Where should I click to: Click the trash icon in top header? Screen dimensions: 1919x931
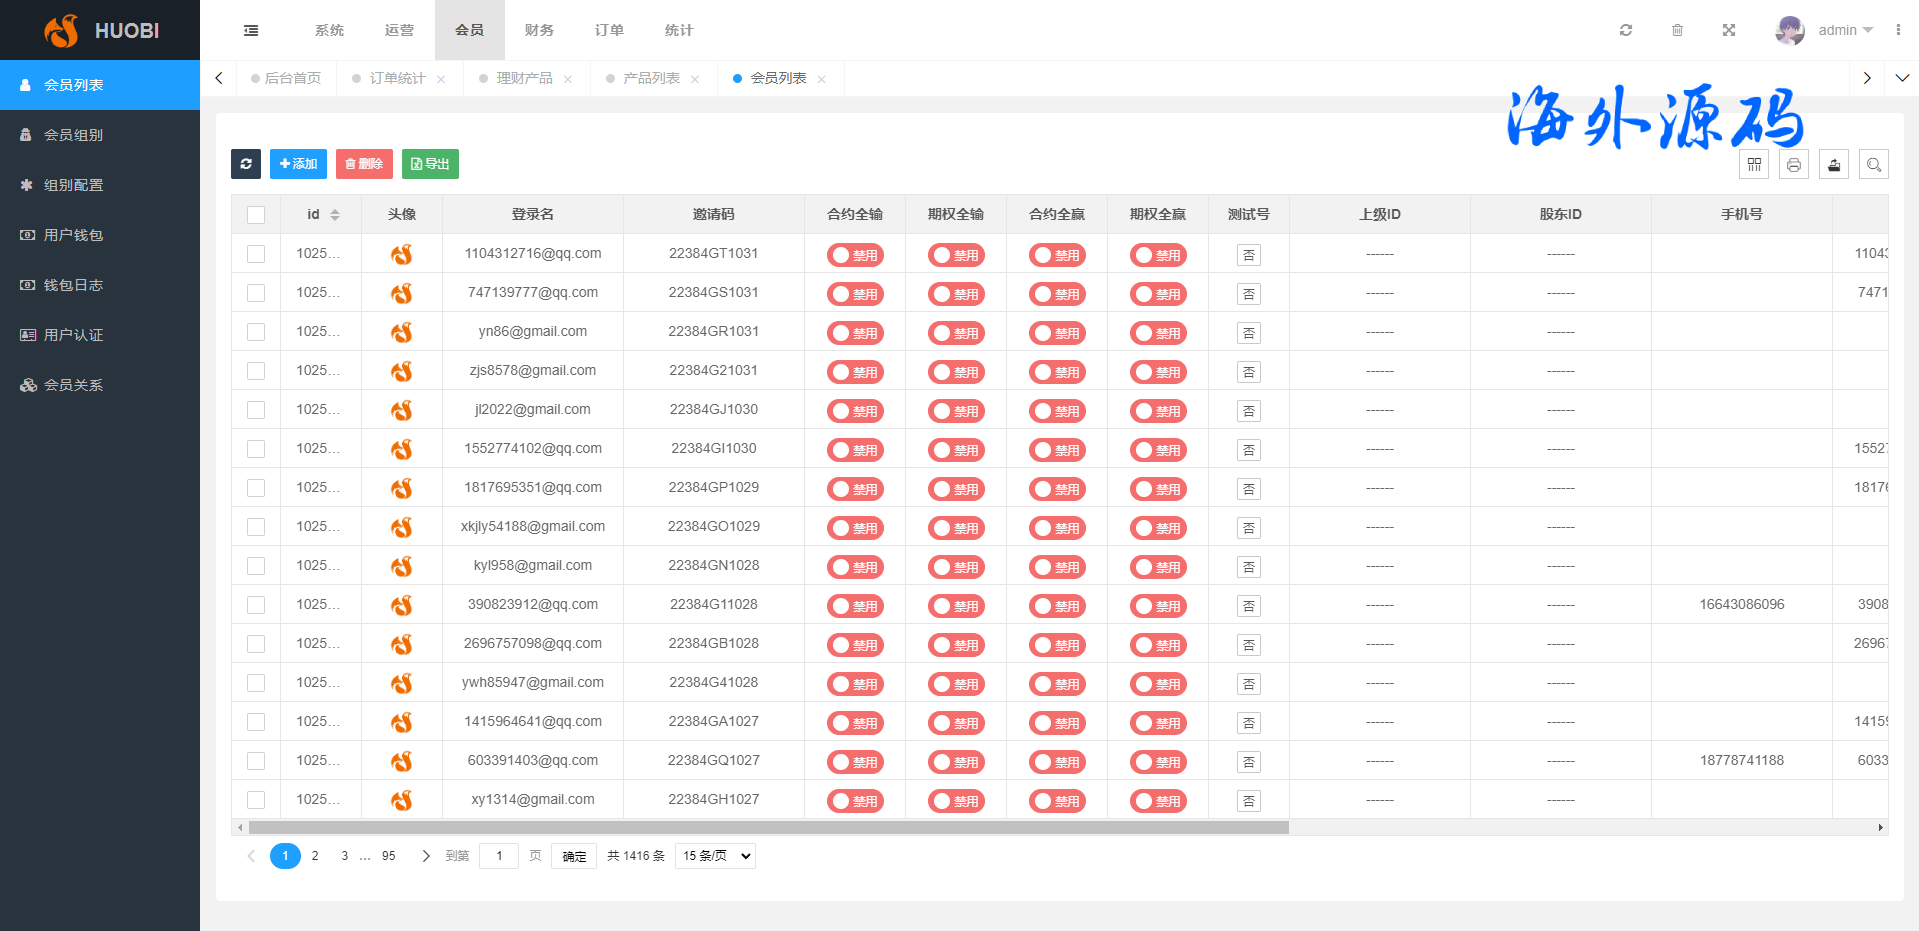pos(1677,30)
